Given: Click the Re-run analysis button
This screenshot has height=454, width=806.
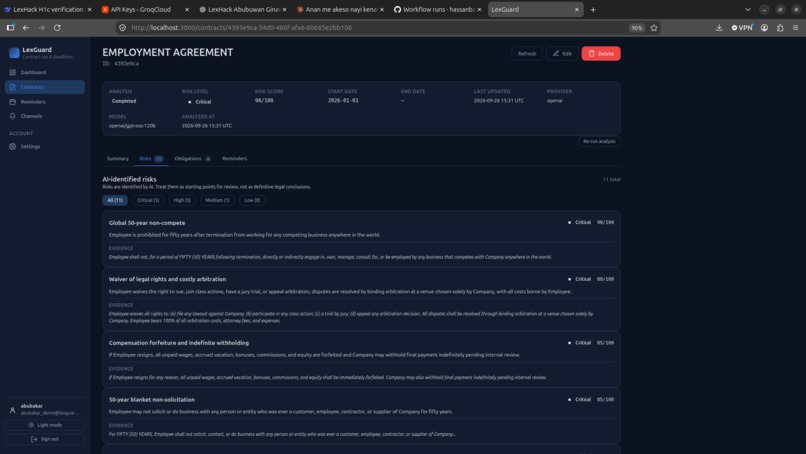Looking at the screenshot, I should point(599,141).
